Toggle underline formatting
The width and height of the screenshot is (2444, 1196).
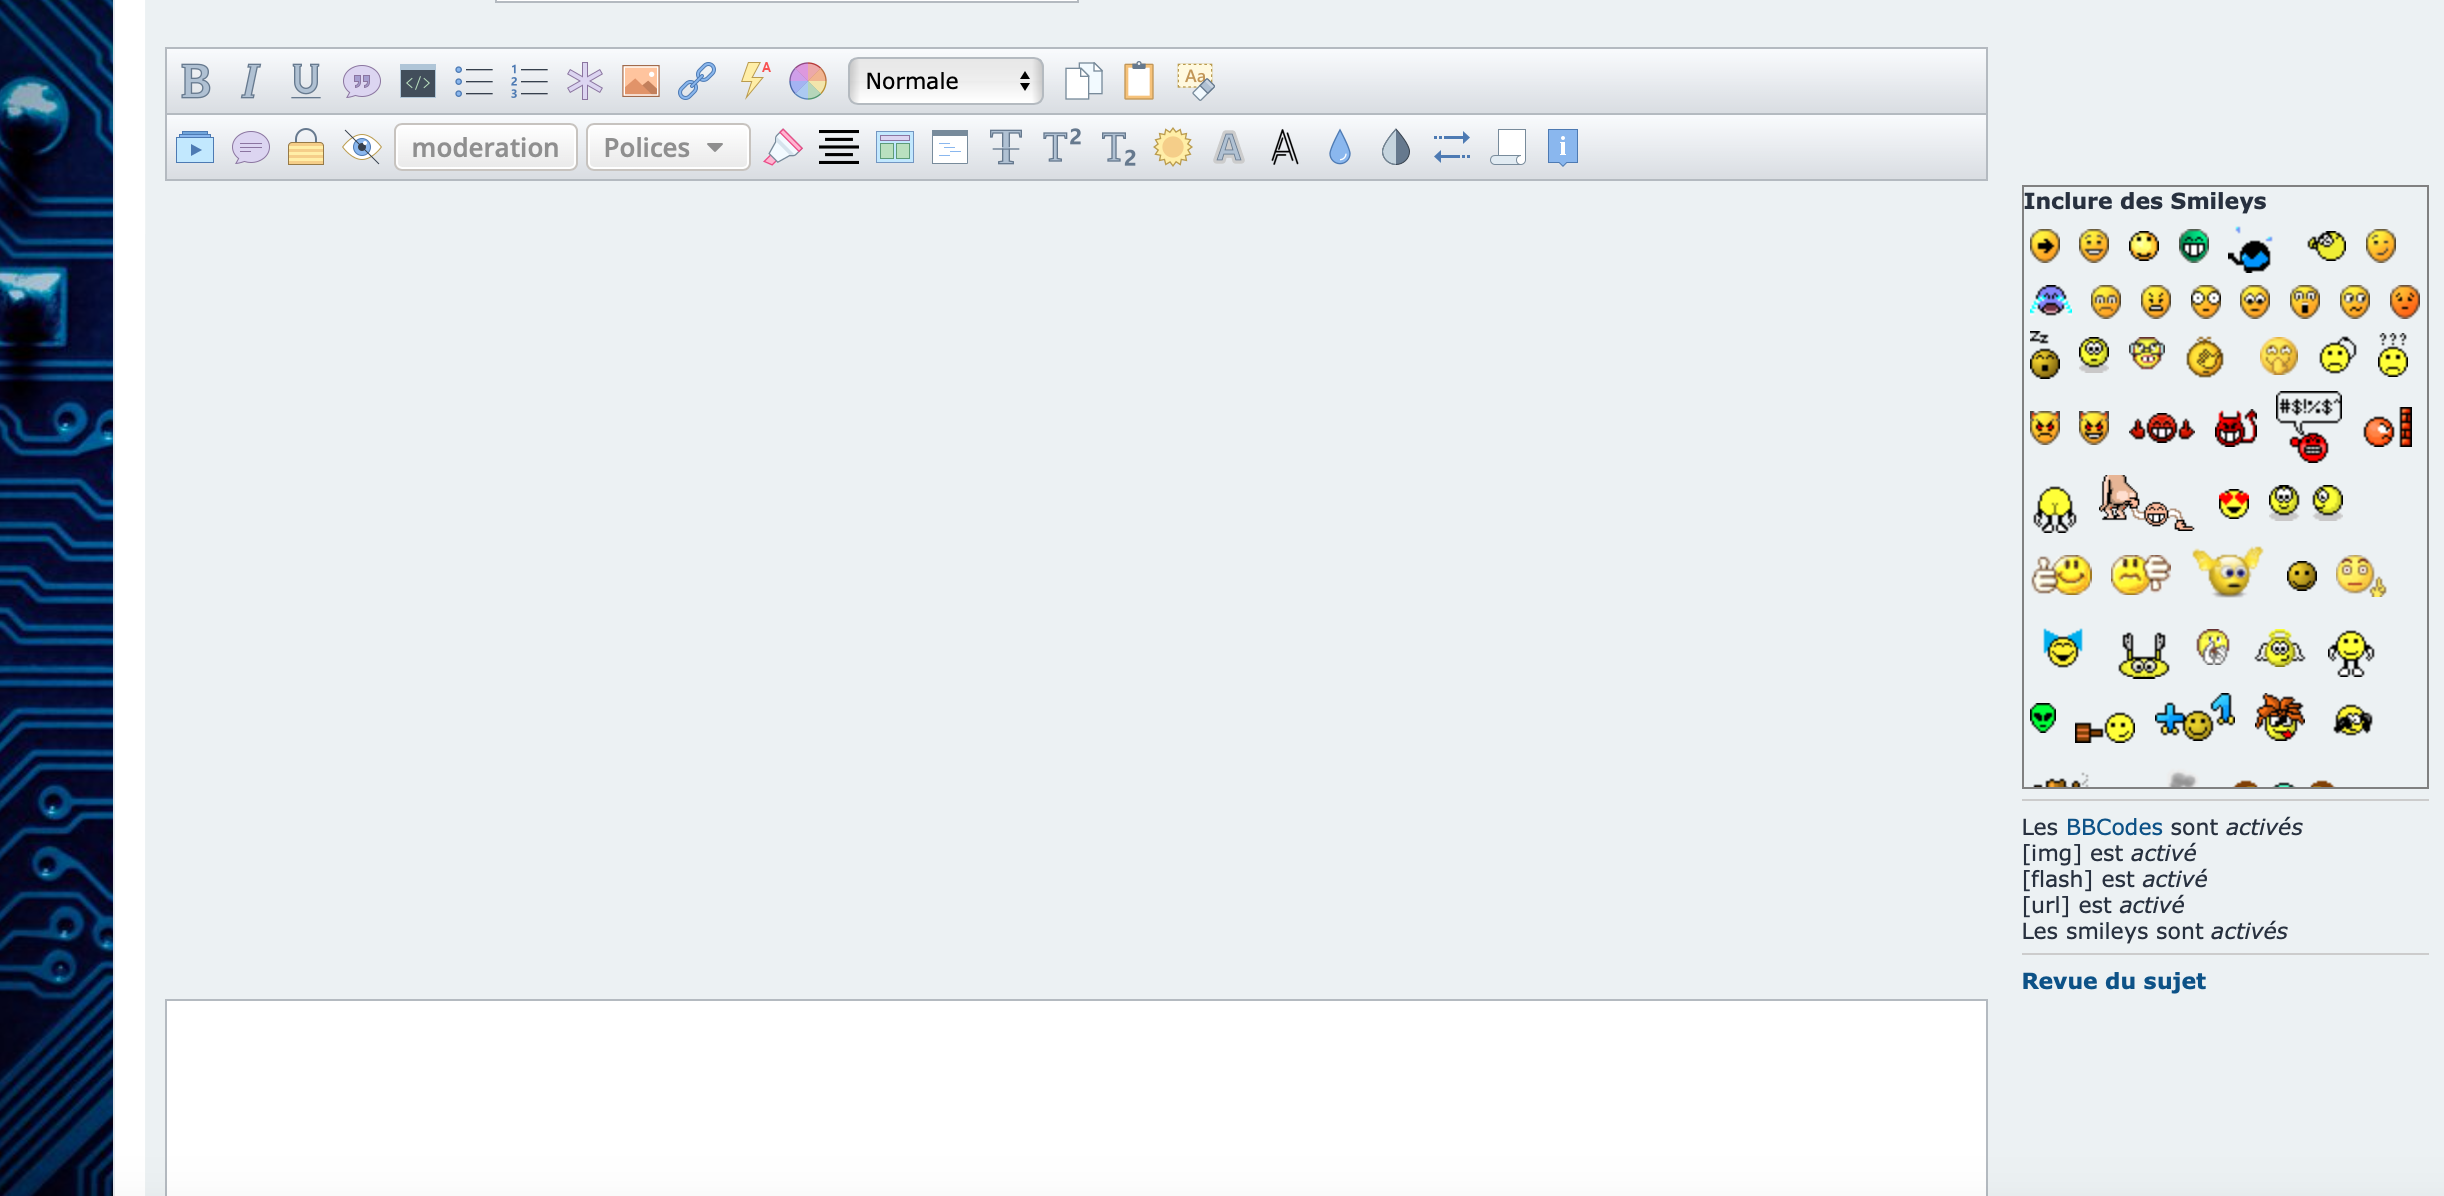(x=305, y=81)
